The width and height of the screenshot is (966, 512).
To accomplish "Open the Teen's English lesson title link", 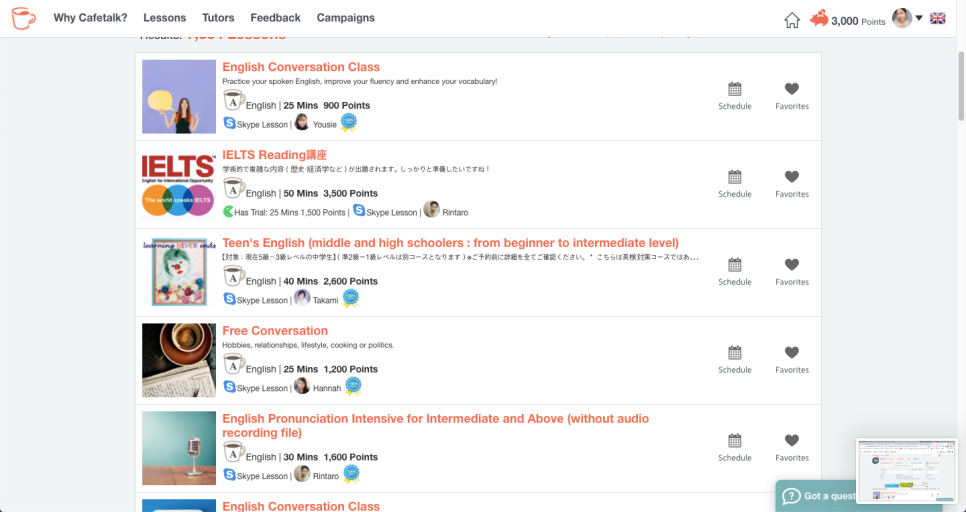I will pos(450,243).
